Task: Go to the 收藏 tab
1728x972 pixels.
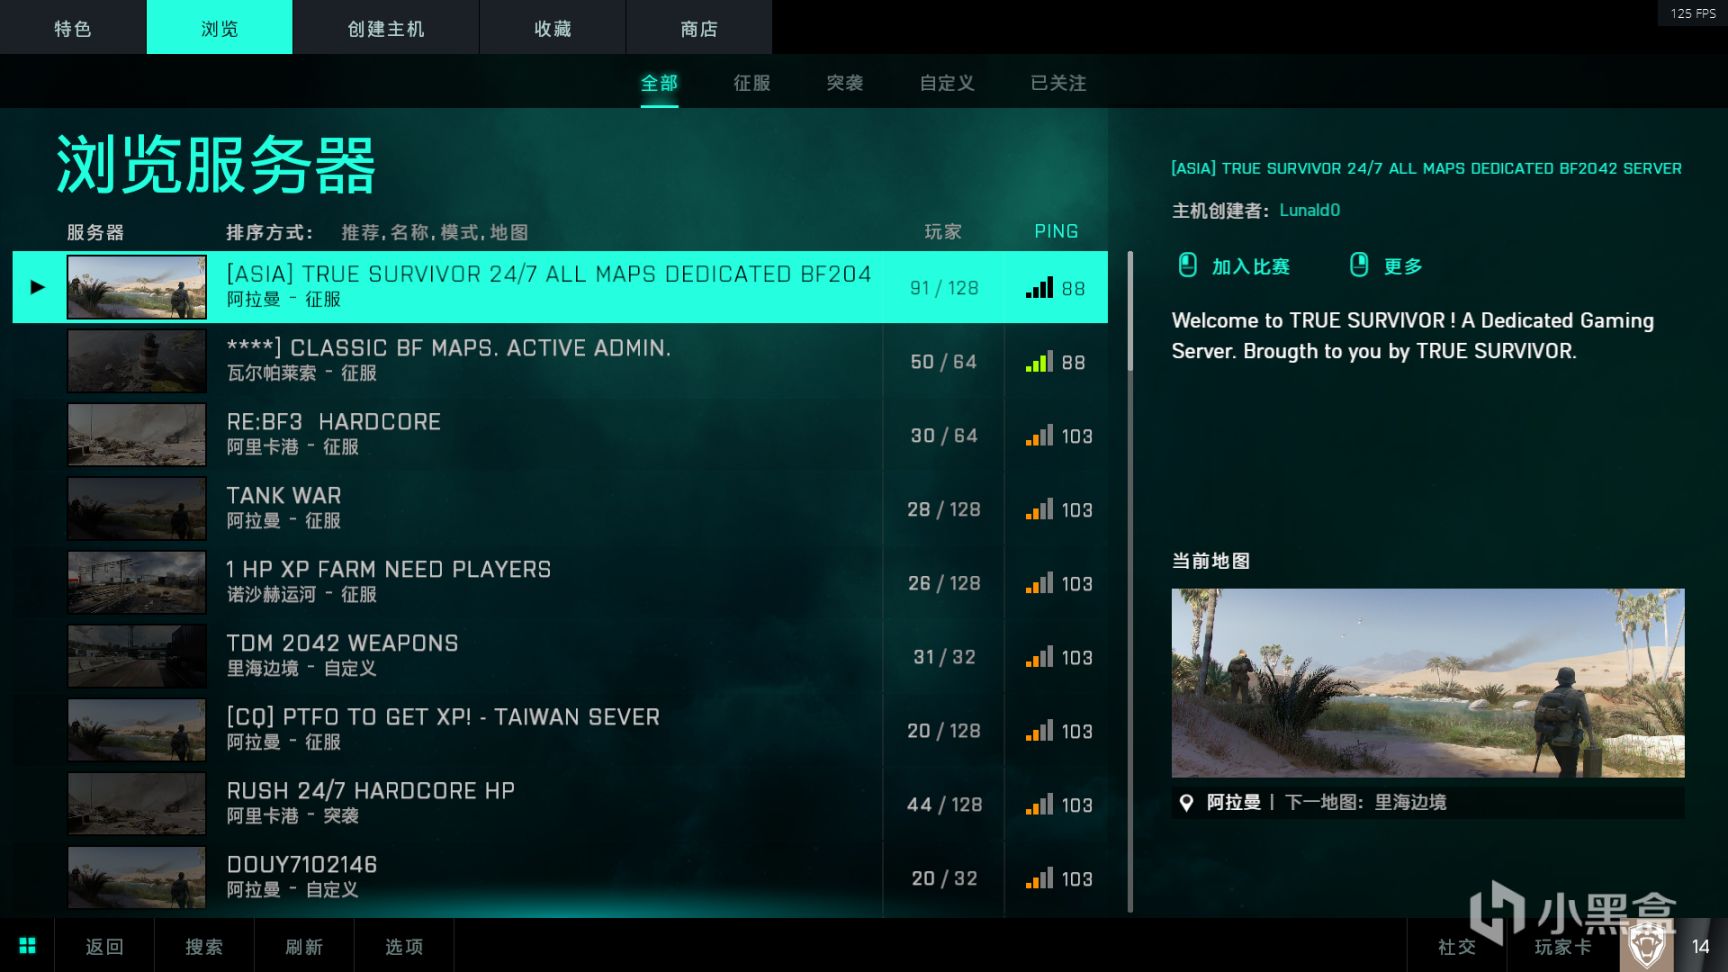Action: [553, 28]
